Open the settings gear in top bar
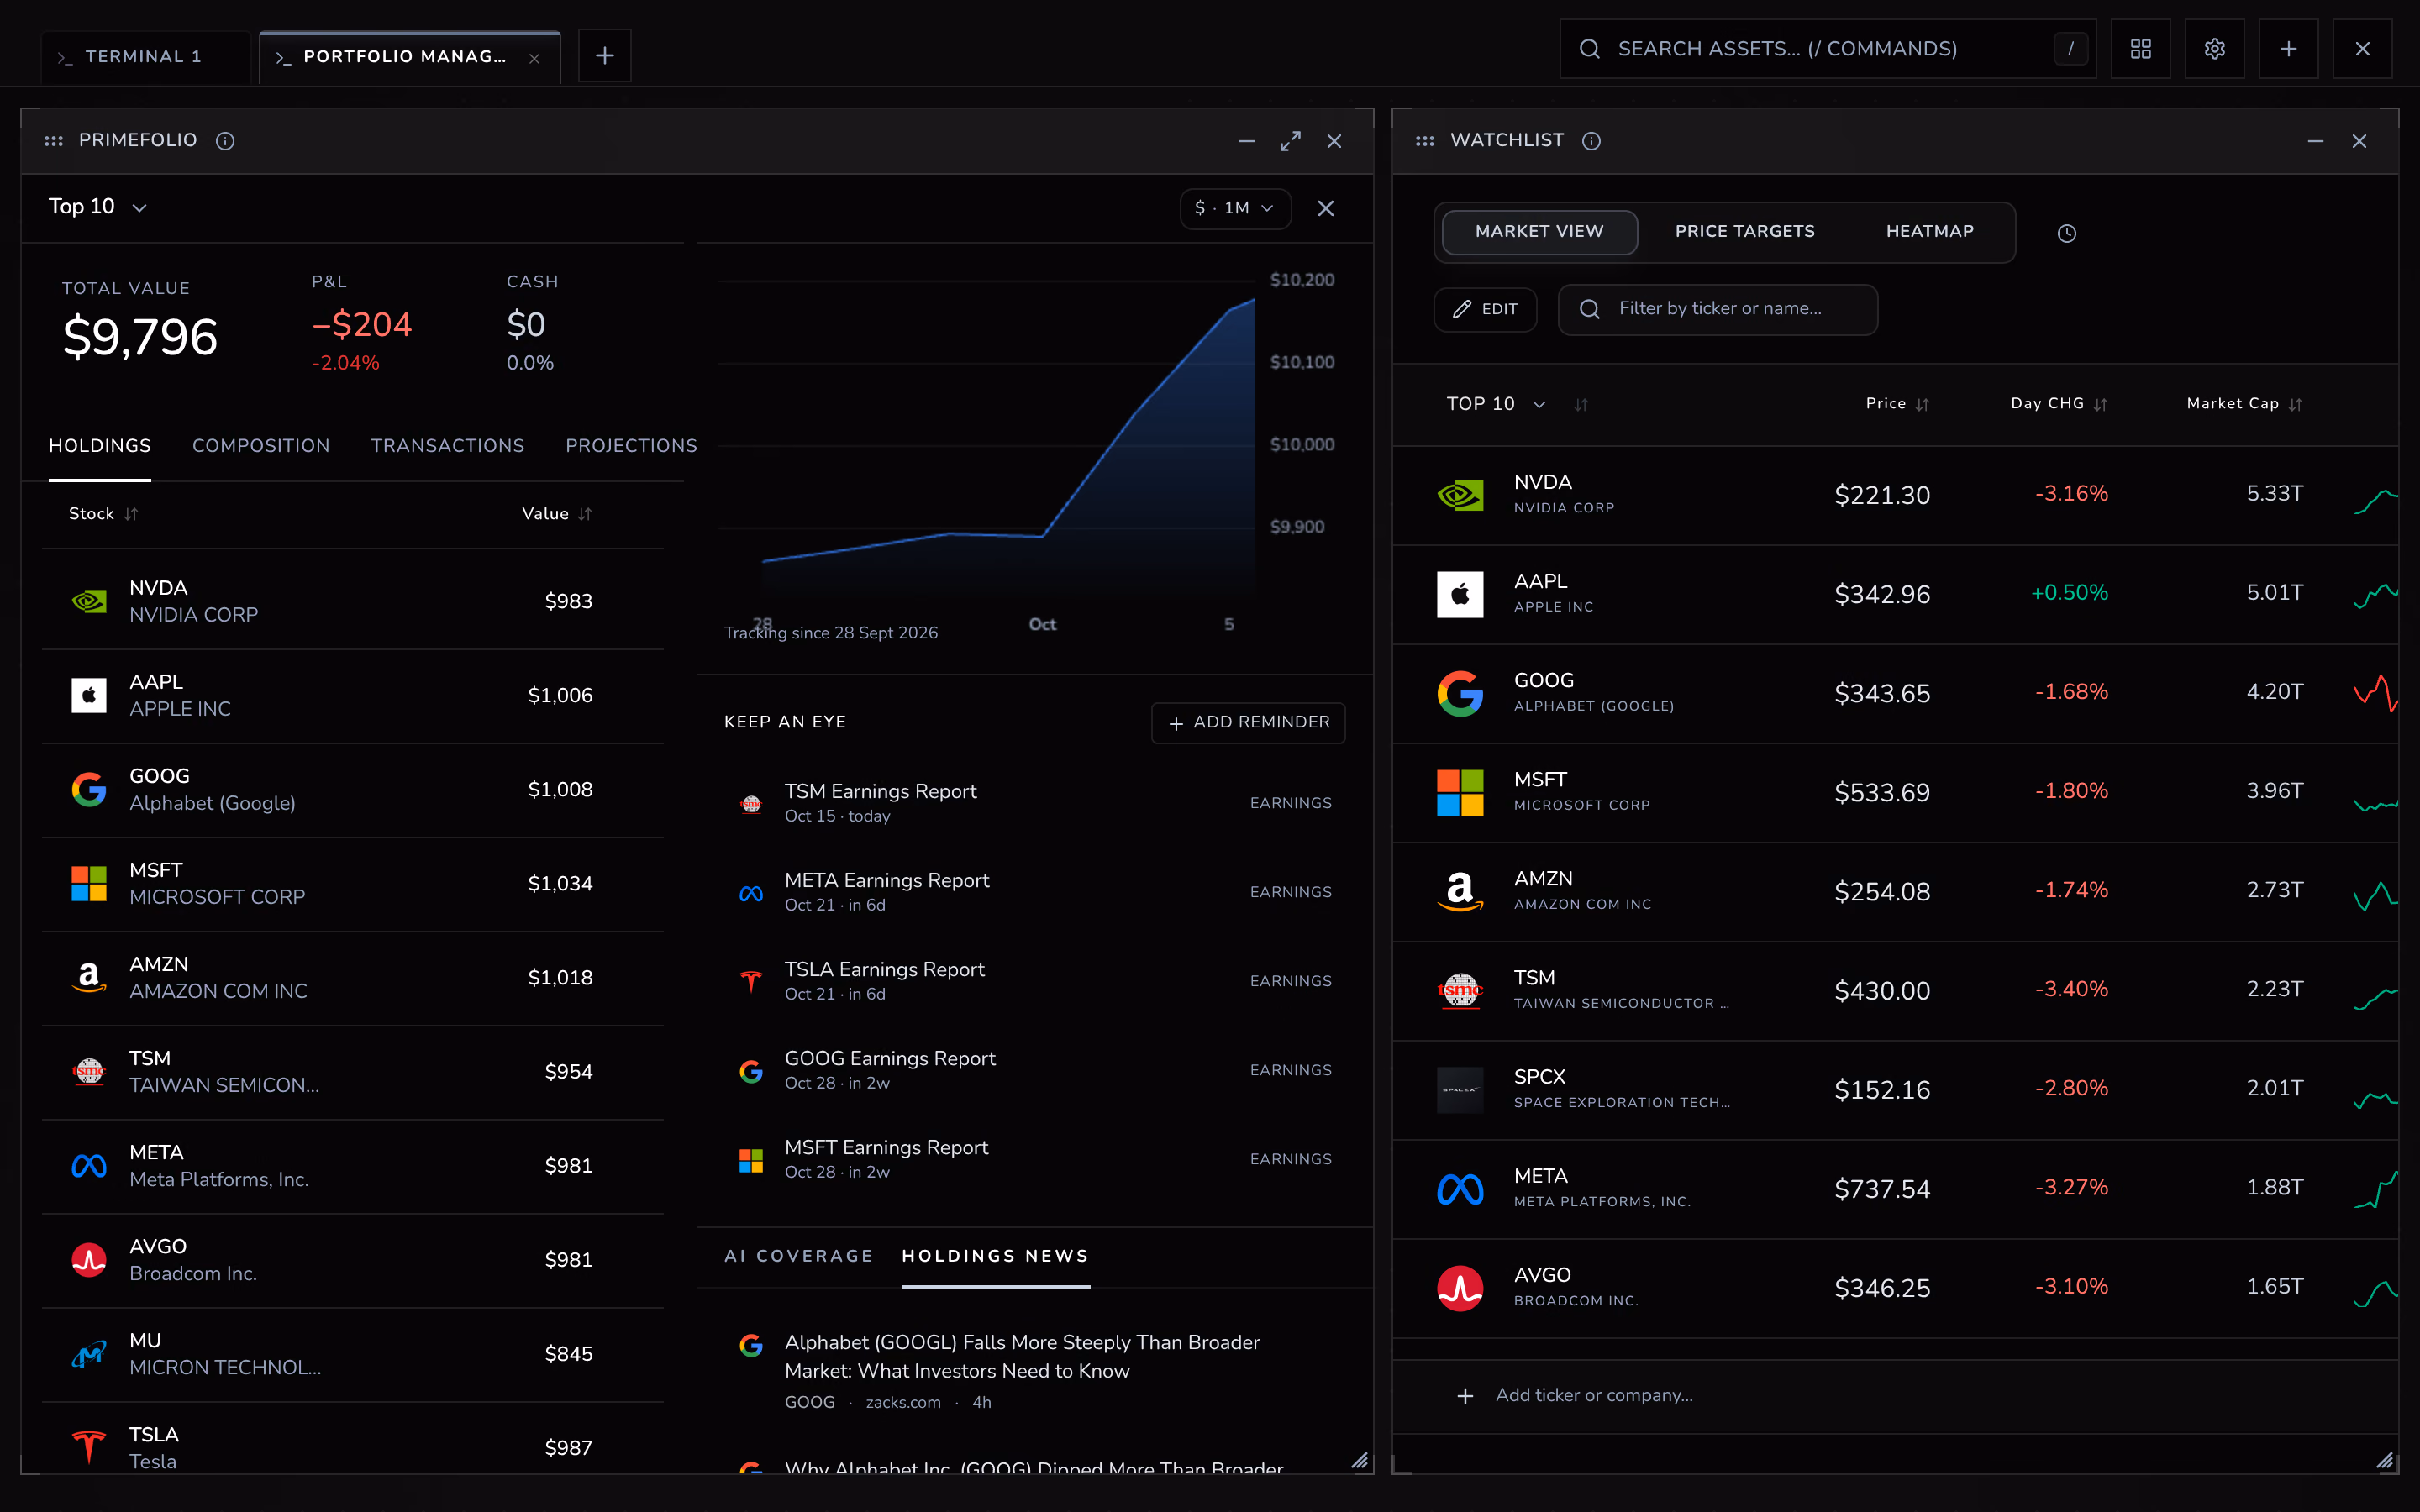 [2214, 49]
